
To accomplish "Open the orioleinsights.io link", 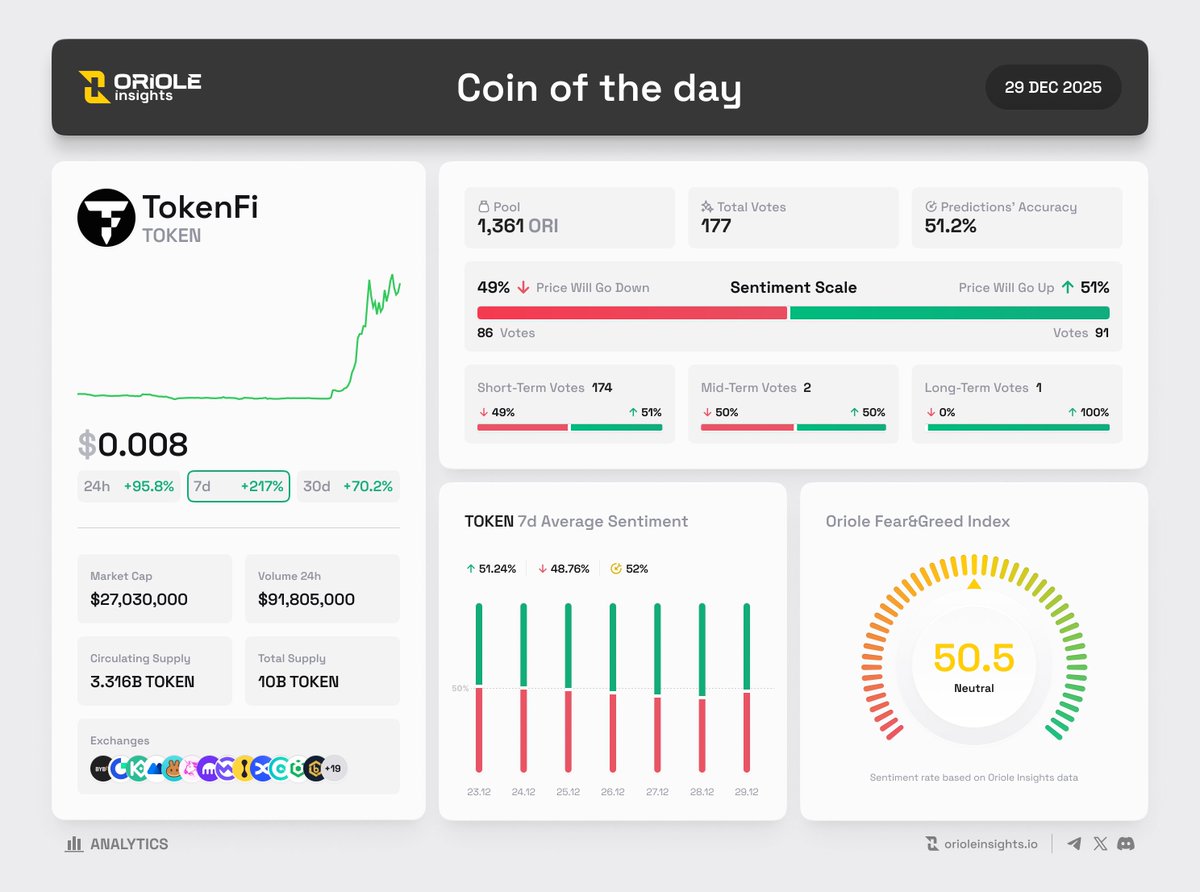I will pyautogui.click(x=990, y=844).
